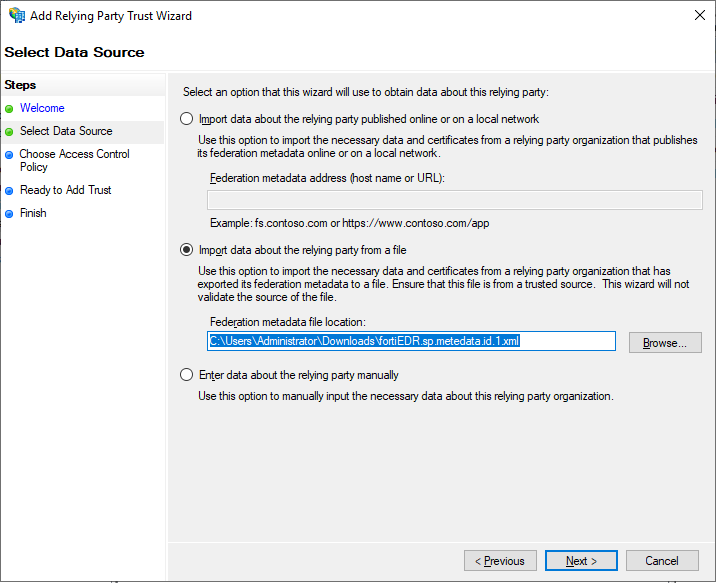Viewport: 716px width, 583px height.
Task: Select import from online or local network option
Action: click(186, 119)
